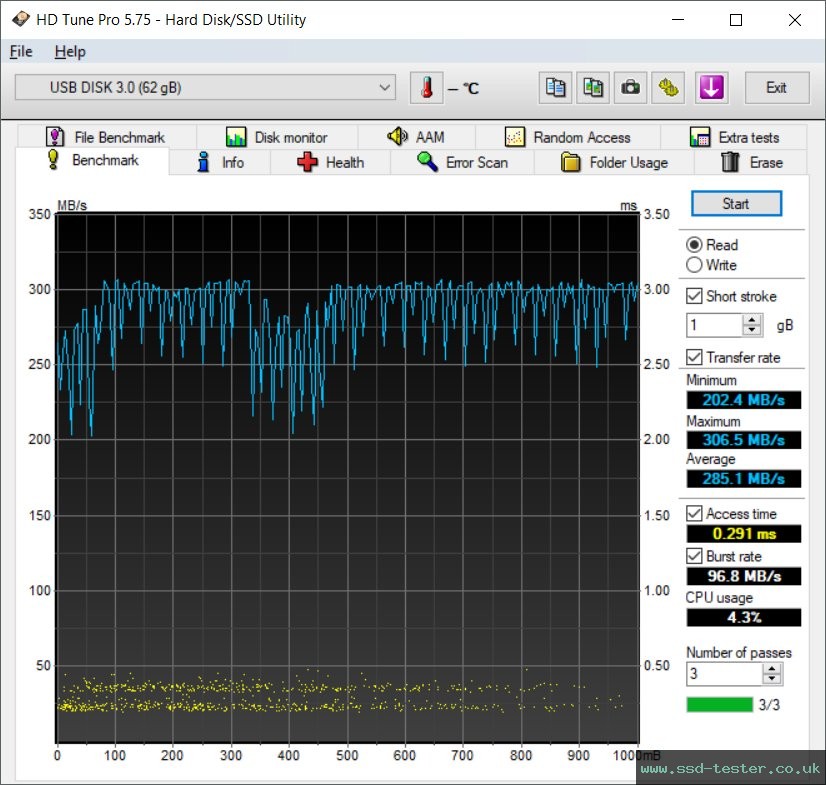Image resolution: width=826 pixels, height=785 pixels.
Task: Open the File menu
Action: pyautogui.click(x=21, y=52)
